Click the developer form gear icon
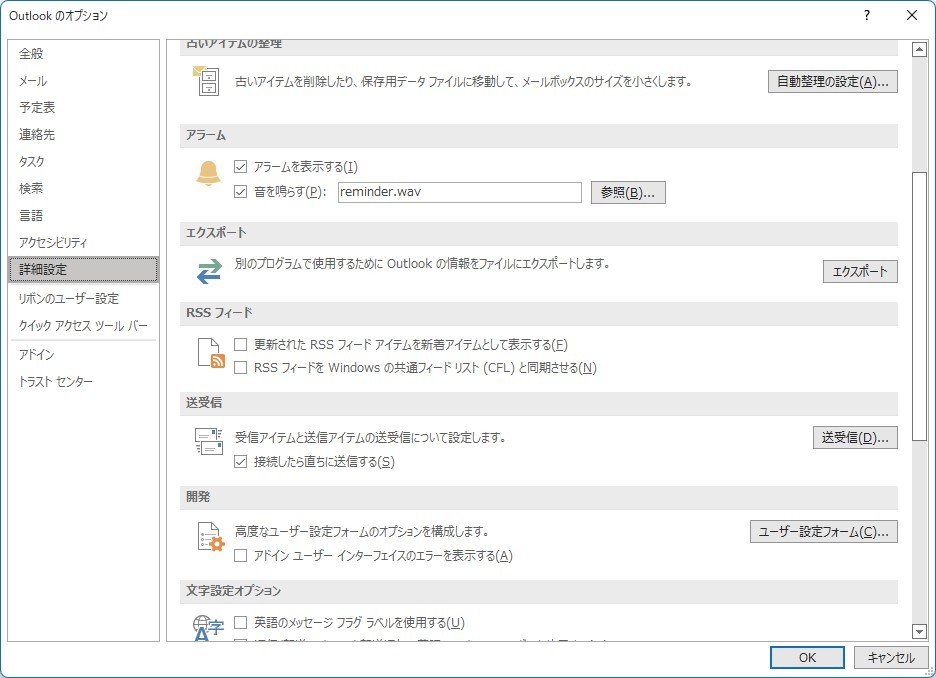Viewport: 936px width, 678px height. [x=210, y=537]
